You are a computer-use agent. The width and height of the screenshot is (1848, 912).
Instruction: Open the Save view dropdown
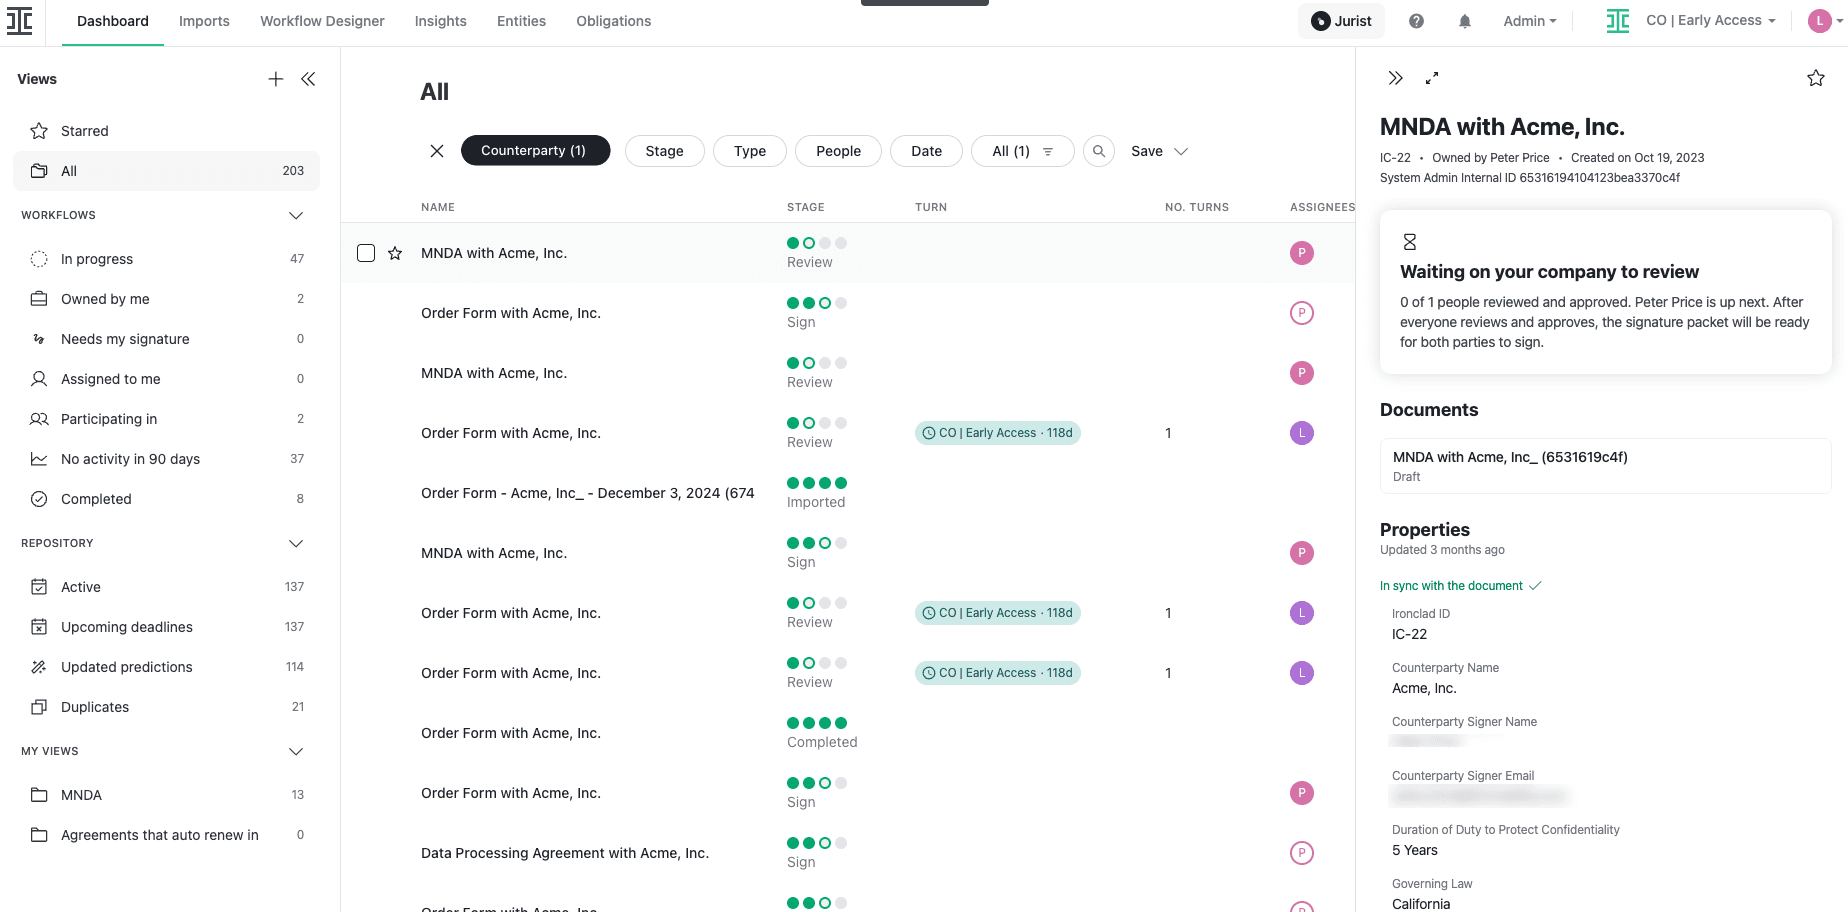tap(1157, 151)
